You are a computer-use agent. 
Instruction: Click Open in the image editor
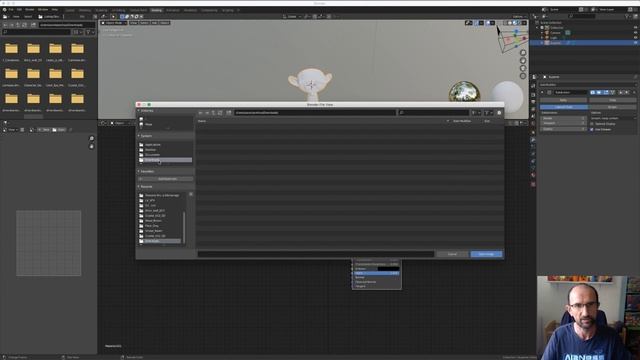58,130
